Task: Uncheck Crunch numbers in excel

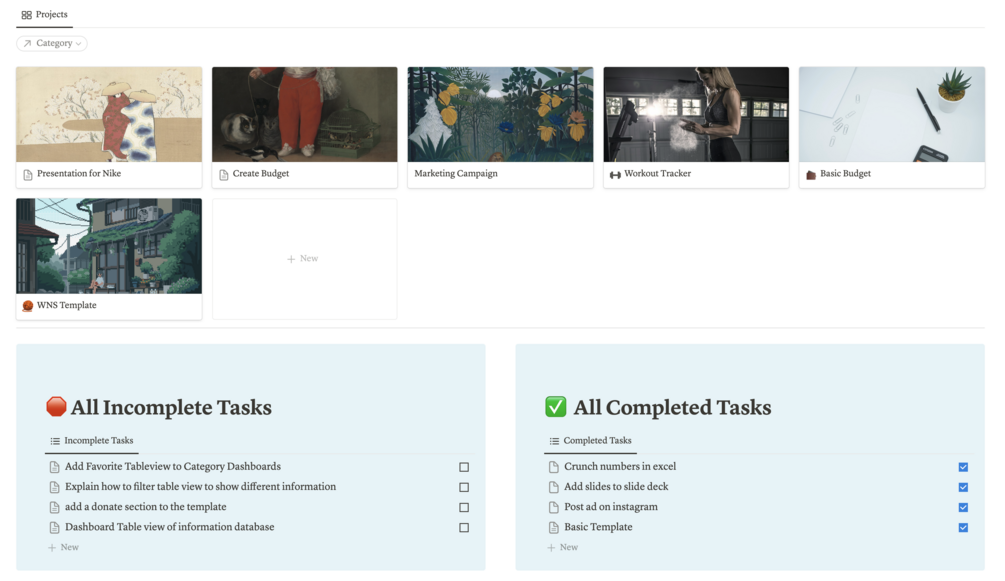Action: (x=963, y=467)
